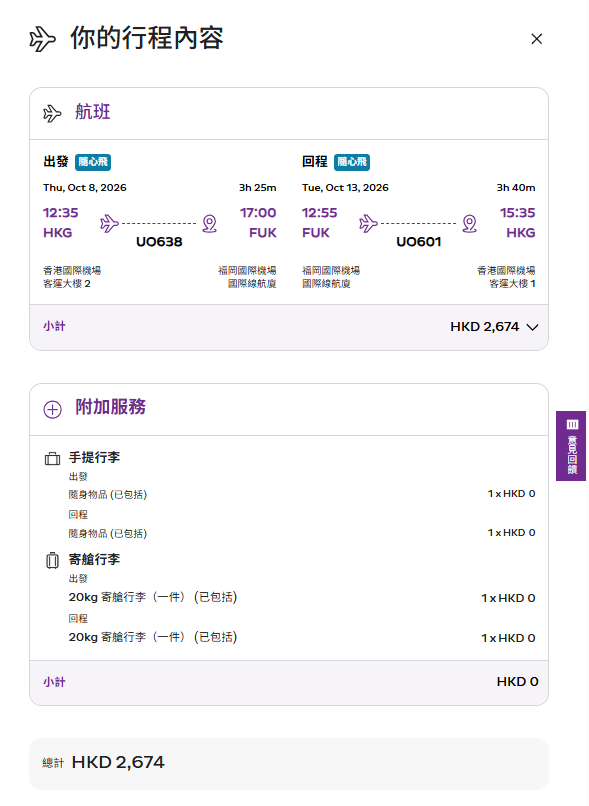Viewport: 589px width, 806px height.
Task: Click return date Tue, Oct 13, 2026
Action: click(x=345, y=188)
